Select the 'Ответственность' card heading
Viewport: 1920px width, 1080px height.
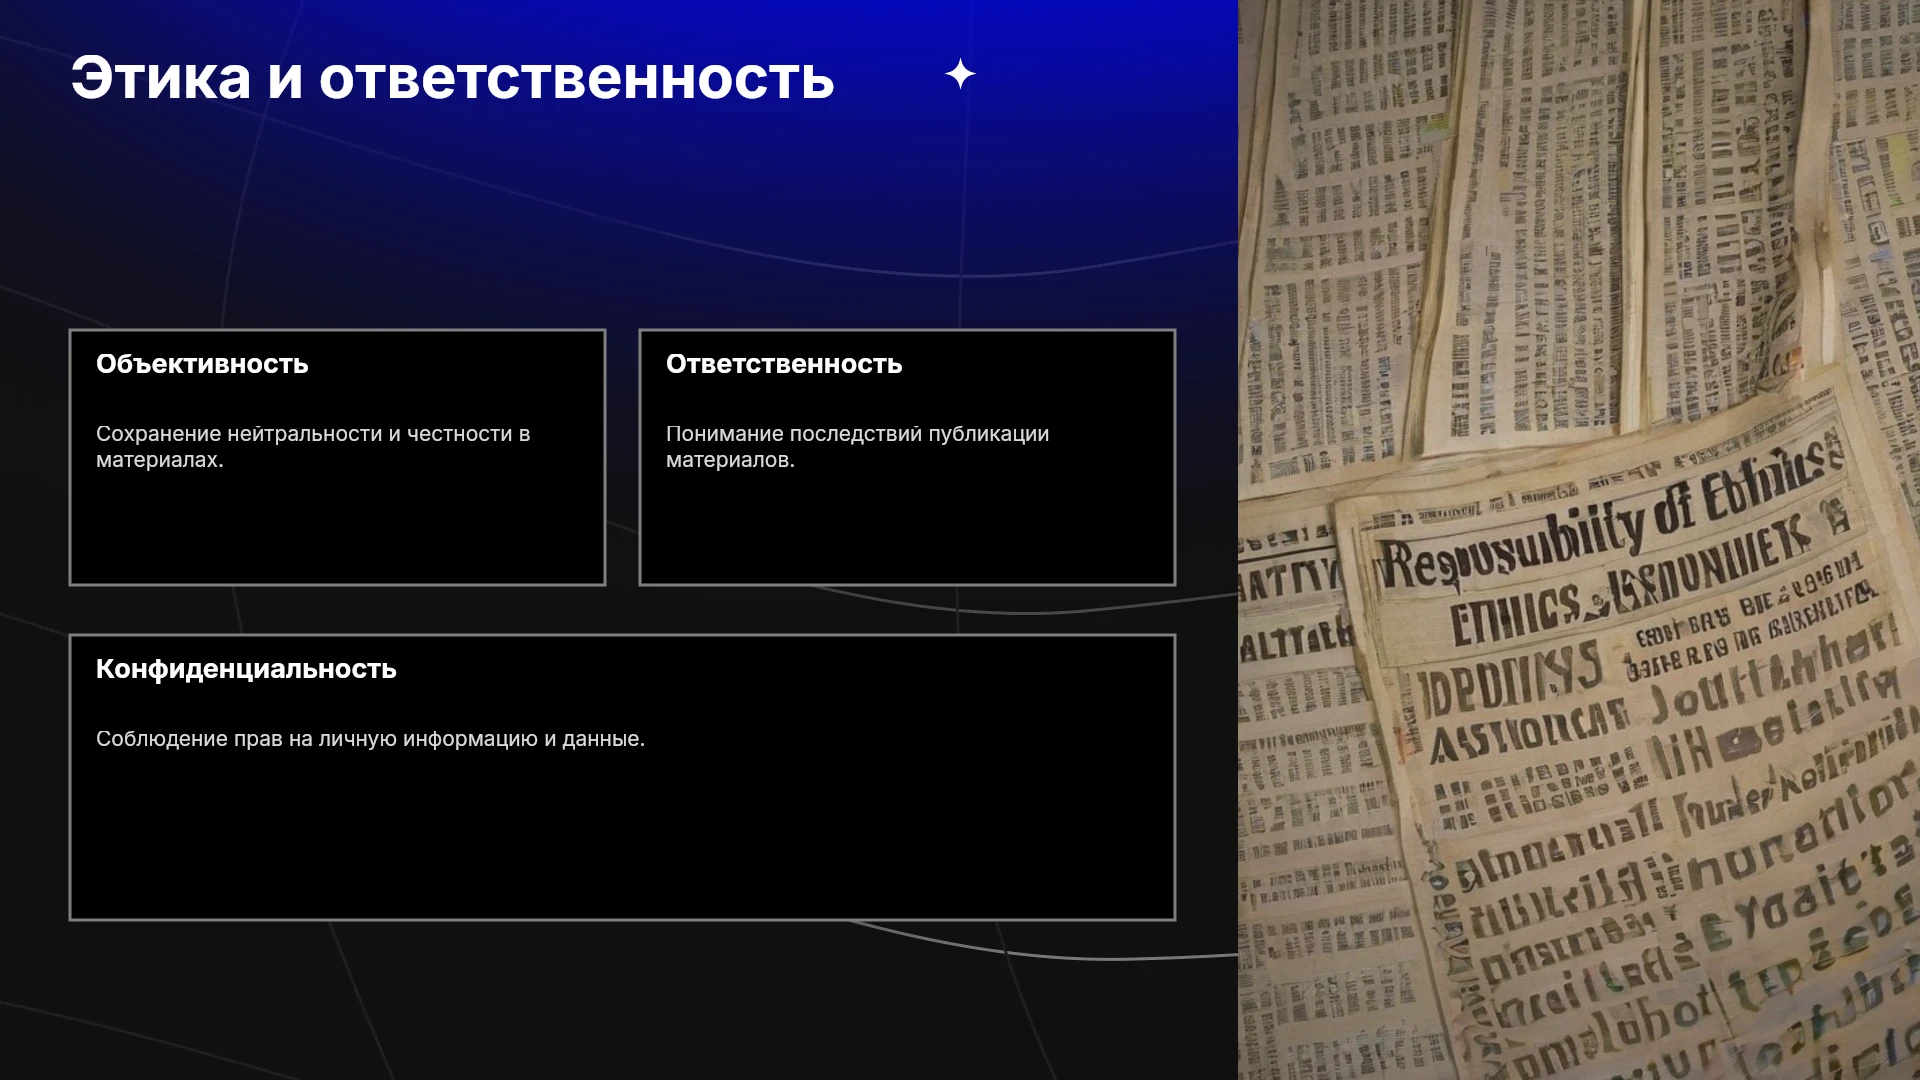pyautogui.click(x=784, y=364)
